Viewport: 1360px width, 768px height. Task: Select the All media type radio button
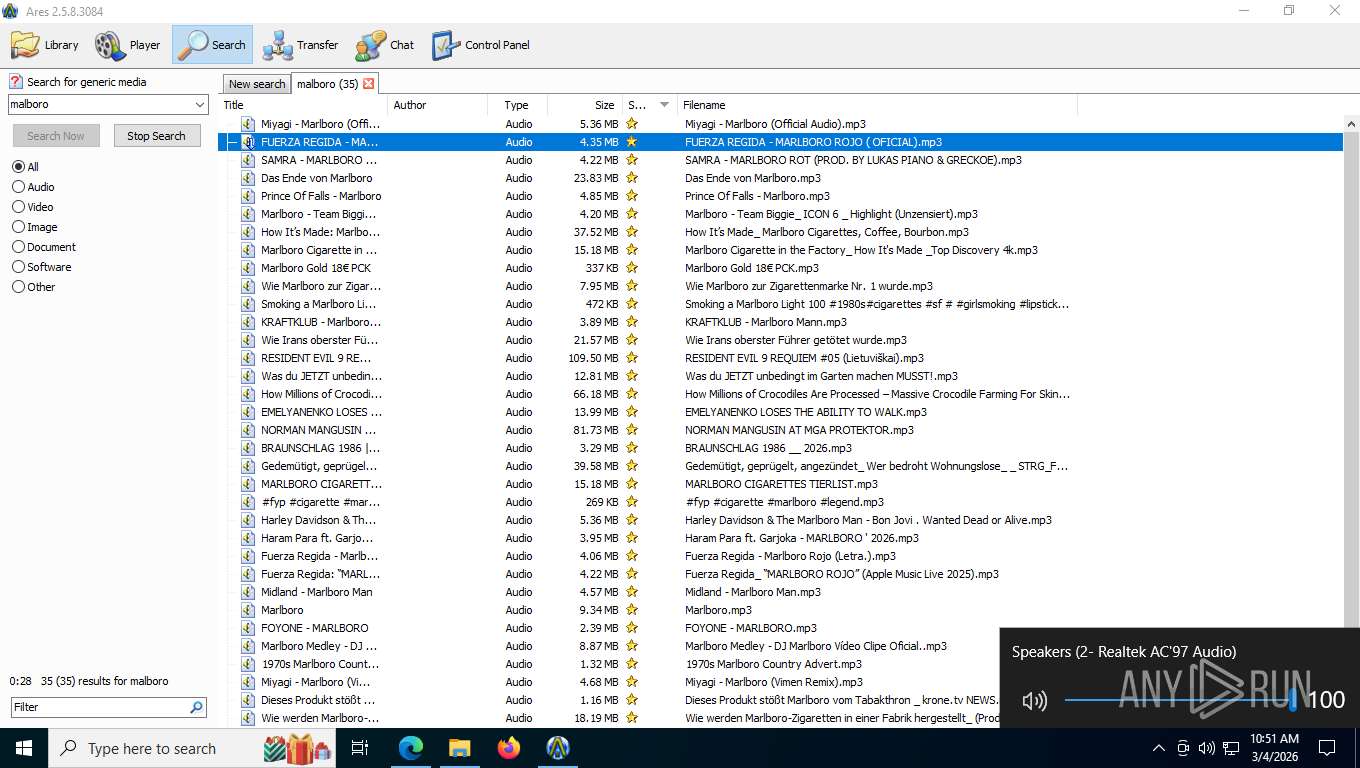tap(18, 167)
